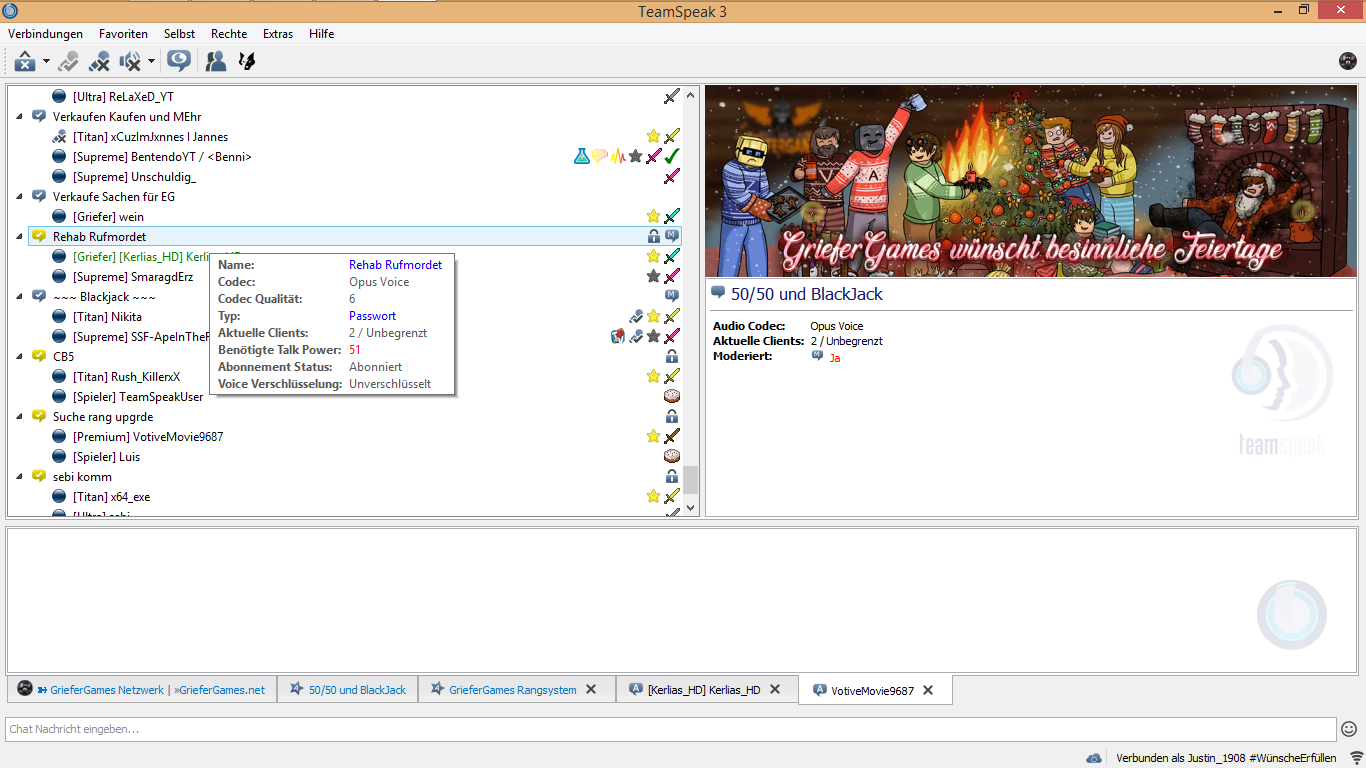Open the subscribe-all-channels eye bubble icon

click(179, 62)
